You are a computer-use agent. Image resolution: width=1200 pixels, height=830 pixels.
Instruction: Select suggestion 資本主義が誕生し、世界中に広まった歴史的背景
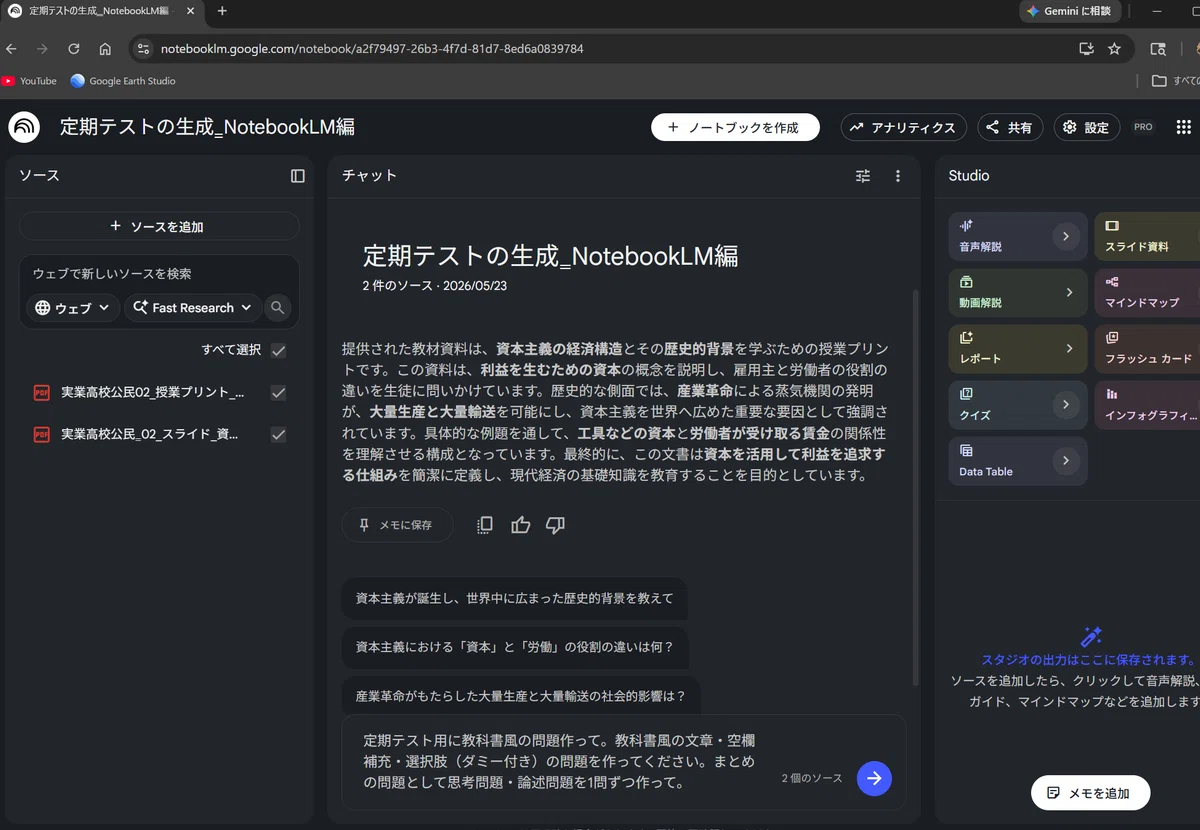(514, 598)
